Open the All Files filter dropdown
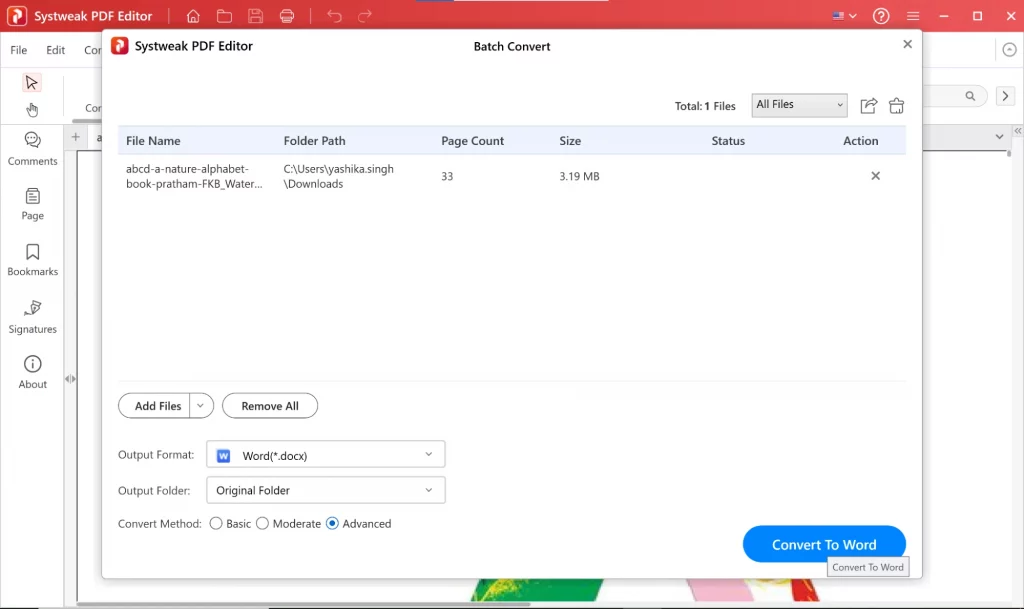This screenshot has height=609, width=1024. pos(799,105)
